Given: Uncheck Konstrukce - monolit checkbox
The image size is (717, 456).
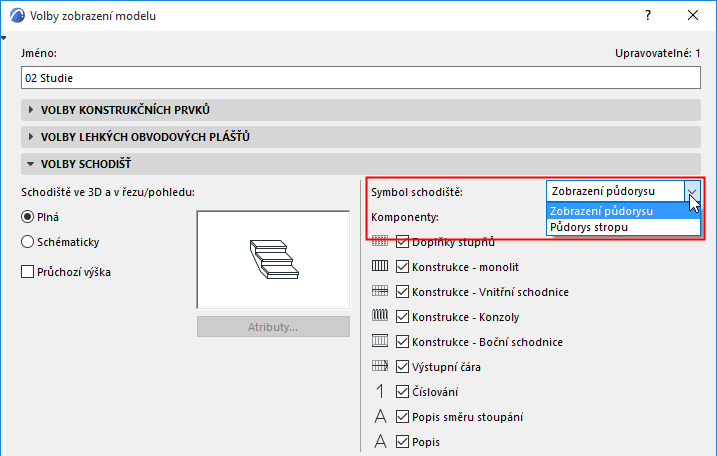Looking at the screenshot, I should (402, 267).
